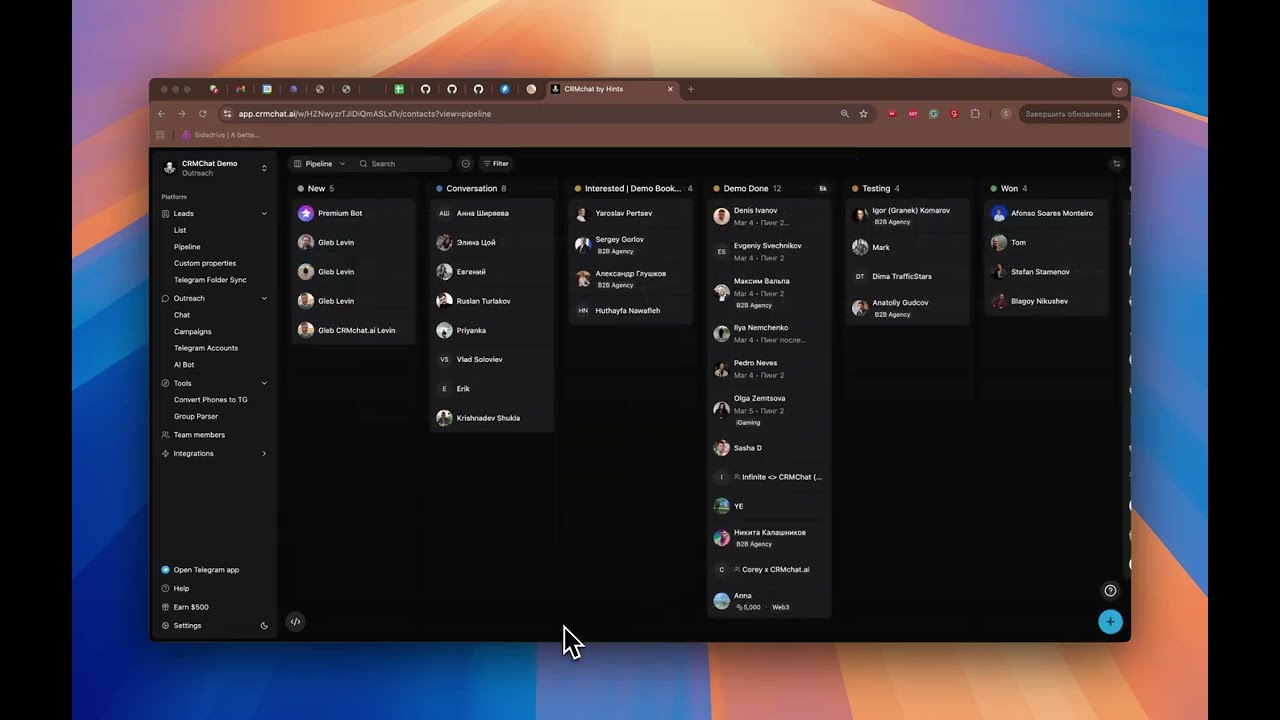The height and width of the screenshot is (720, 1280).
Task: Open Premium Bot card in New column
Action: 353,213
